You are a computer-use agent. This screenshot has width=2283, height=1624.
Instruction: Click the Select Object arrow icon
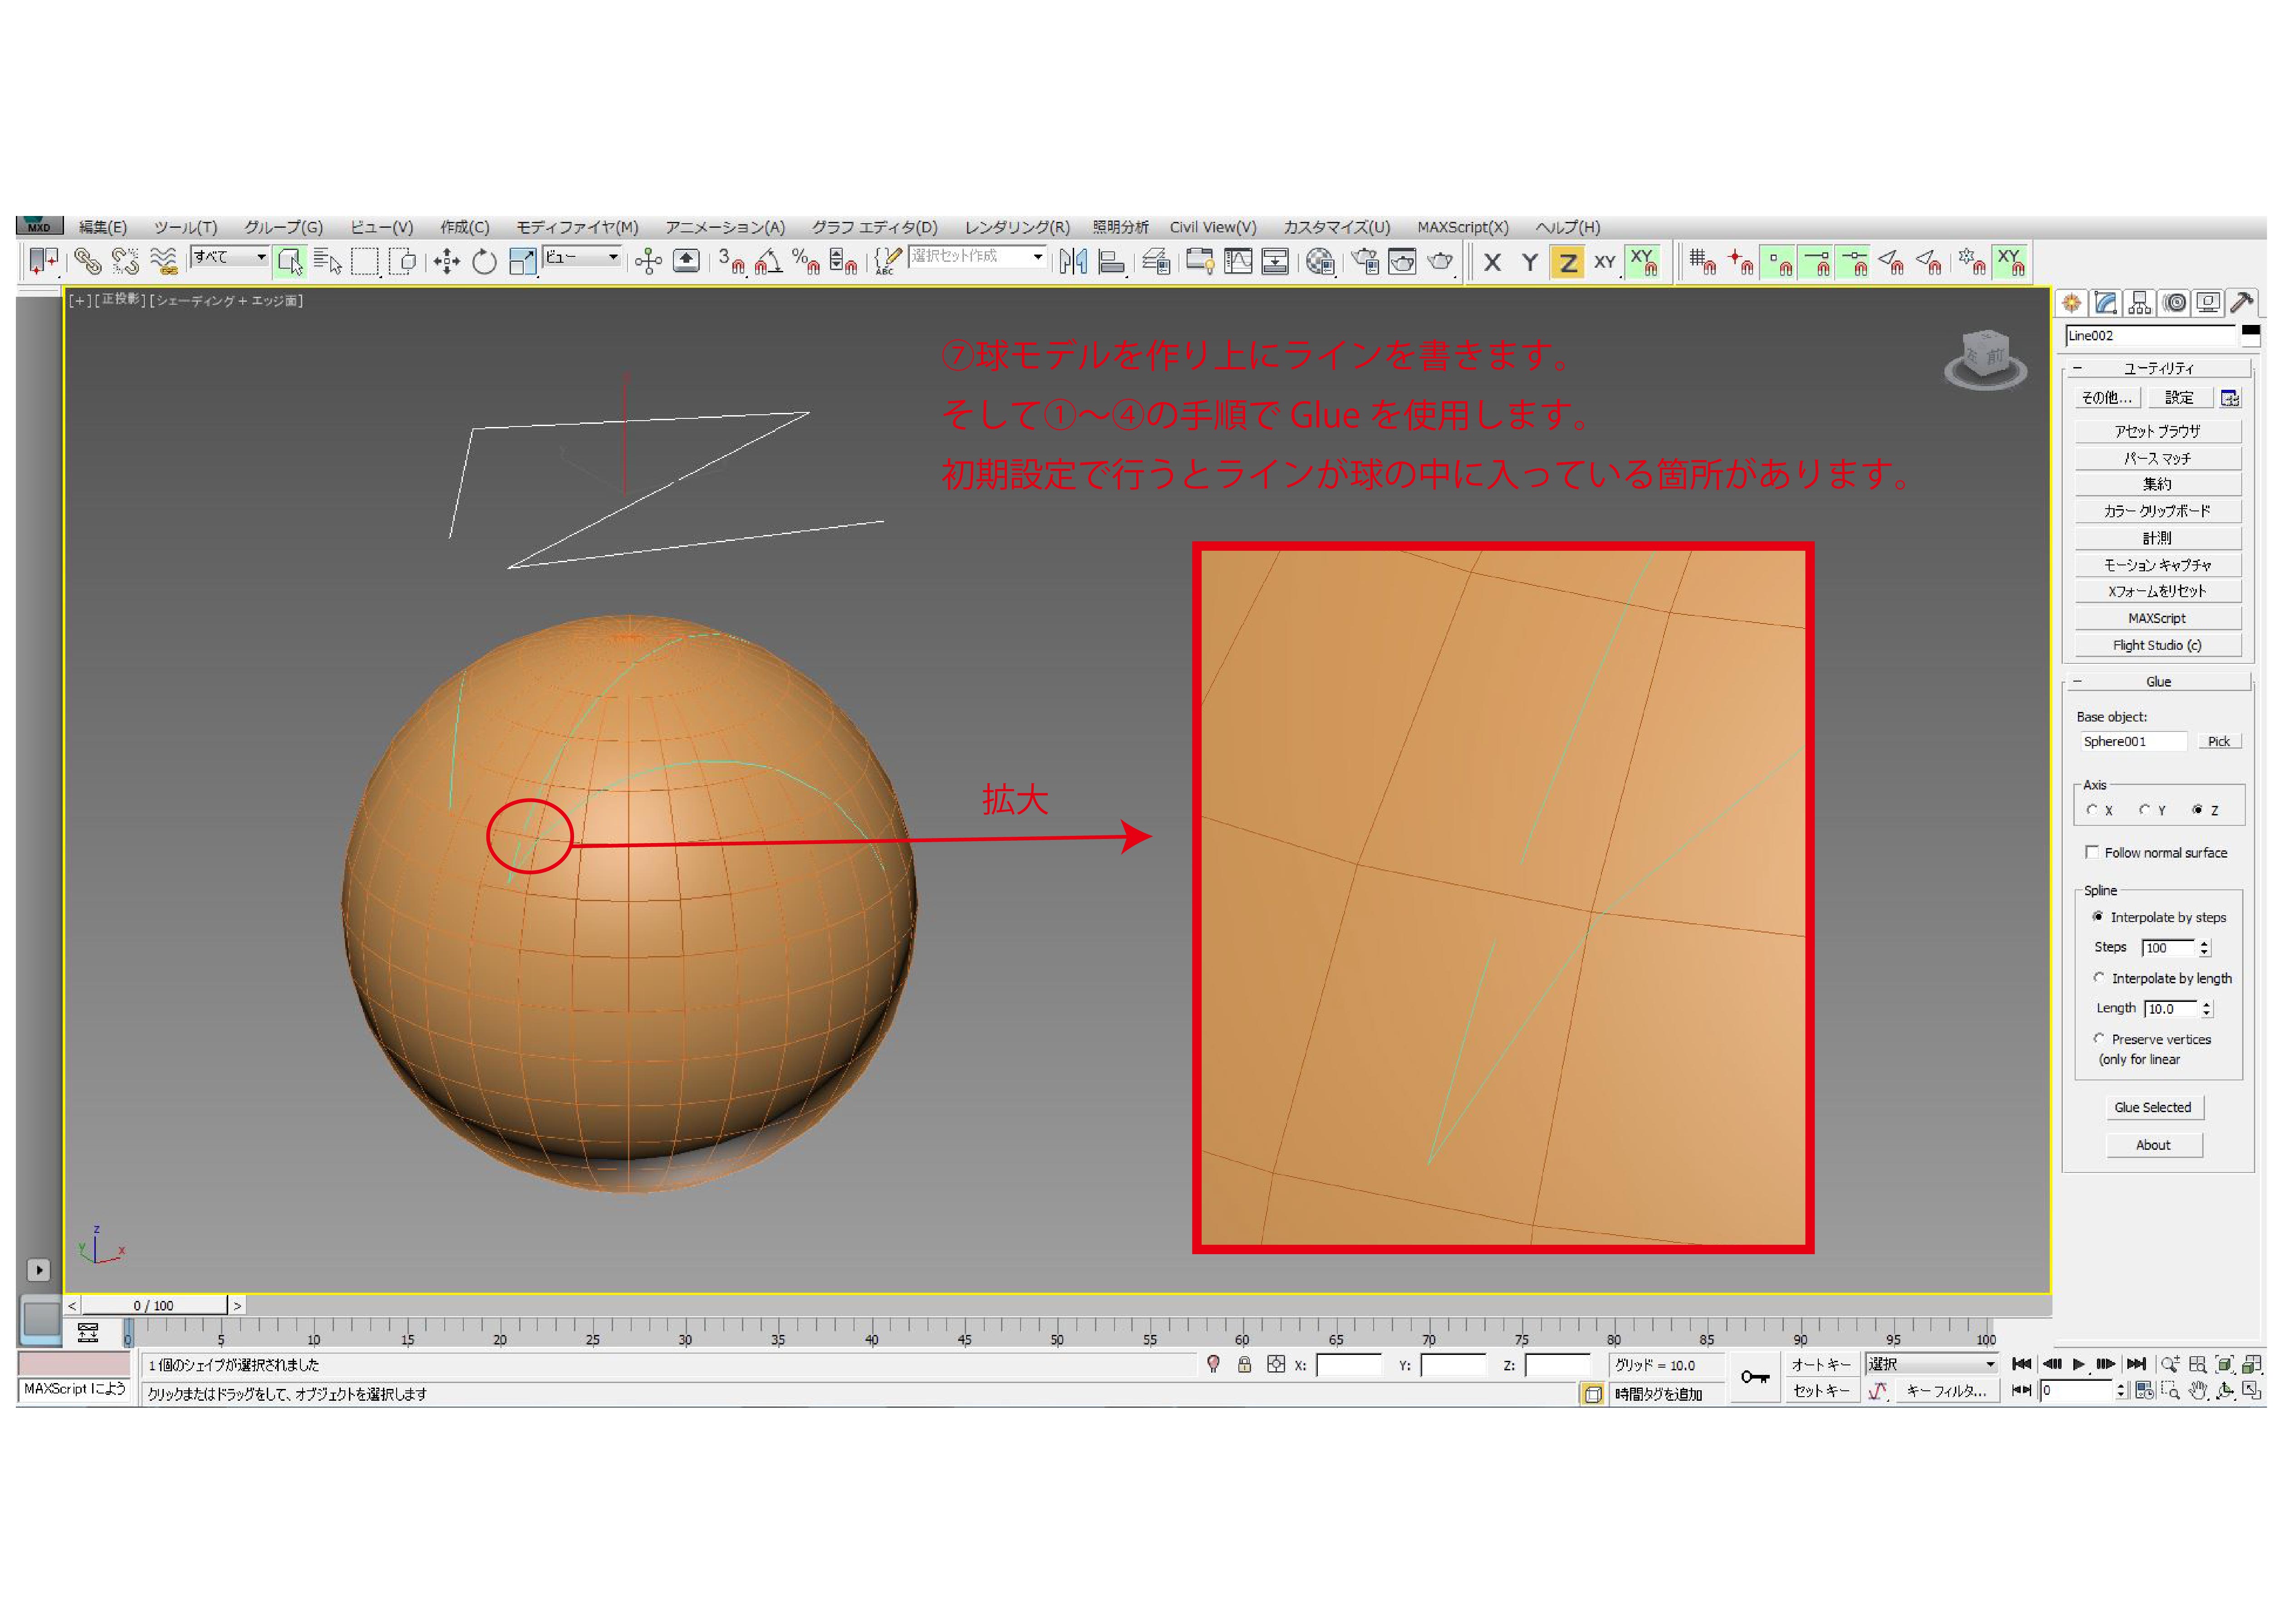coord(289,262)
